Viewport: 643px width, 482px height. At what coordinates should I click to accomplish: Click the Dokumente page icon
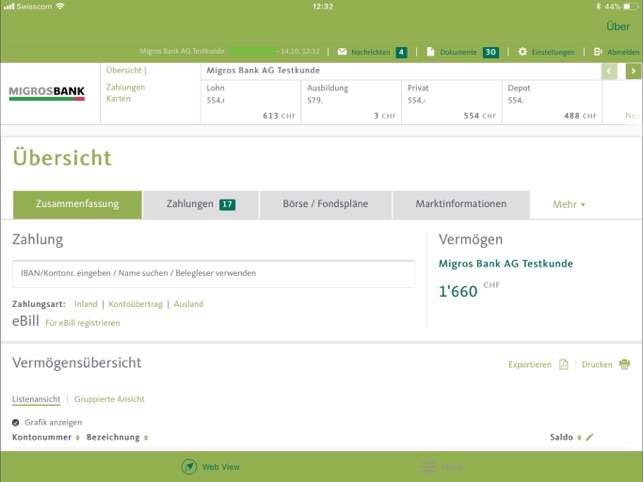tap(430, 52)
